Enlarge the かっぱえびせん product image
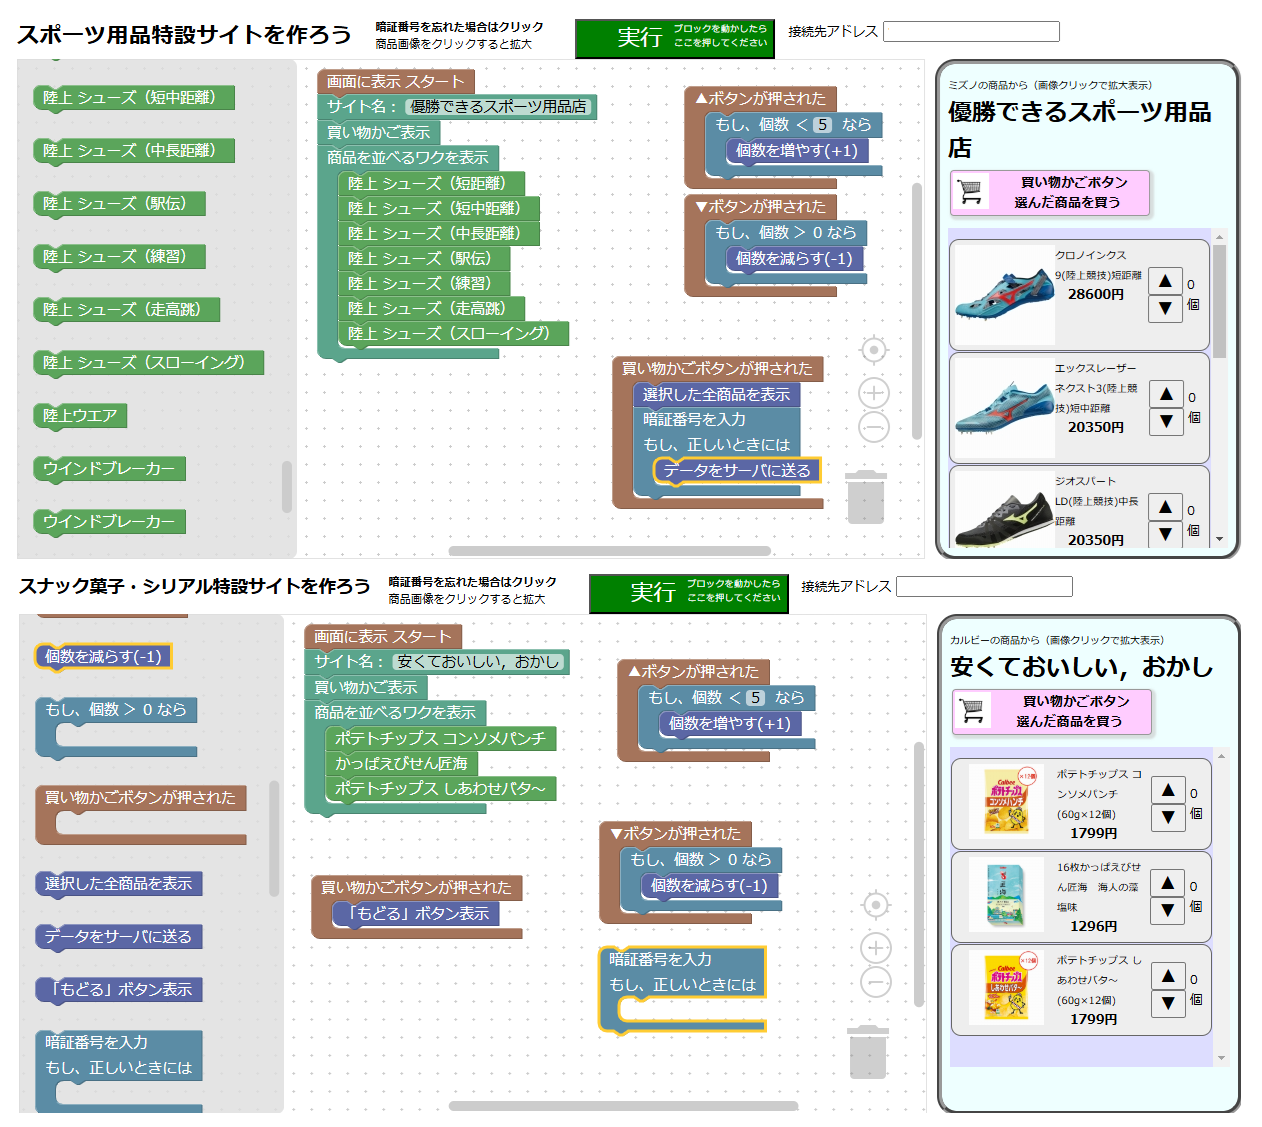1262x1127 pixels. [1007, 895]
